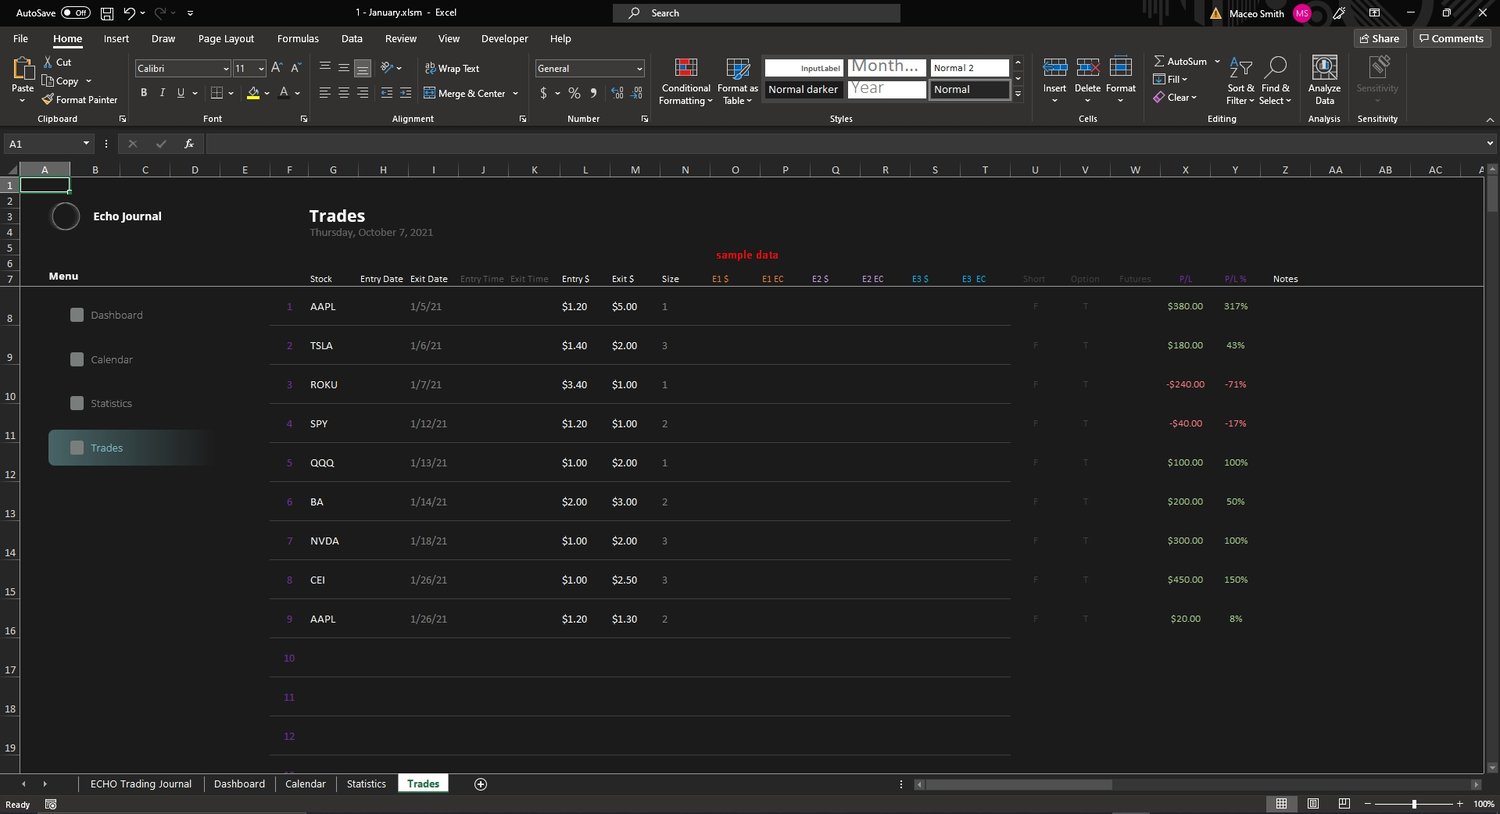
Task: Toggle the Bottom Align button
Action: (x=362, y=68)
